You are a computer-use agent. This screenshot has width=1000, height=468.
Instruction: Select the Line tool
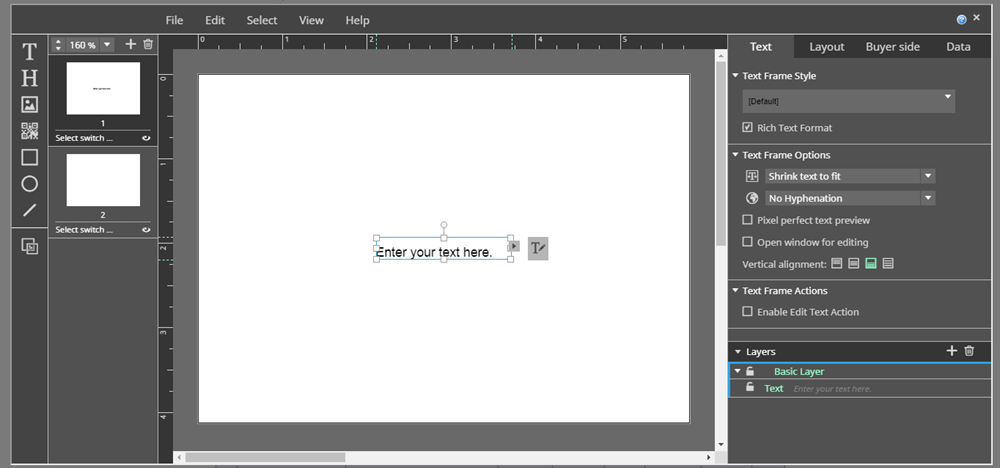[29, 210]
